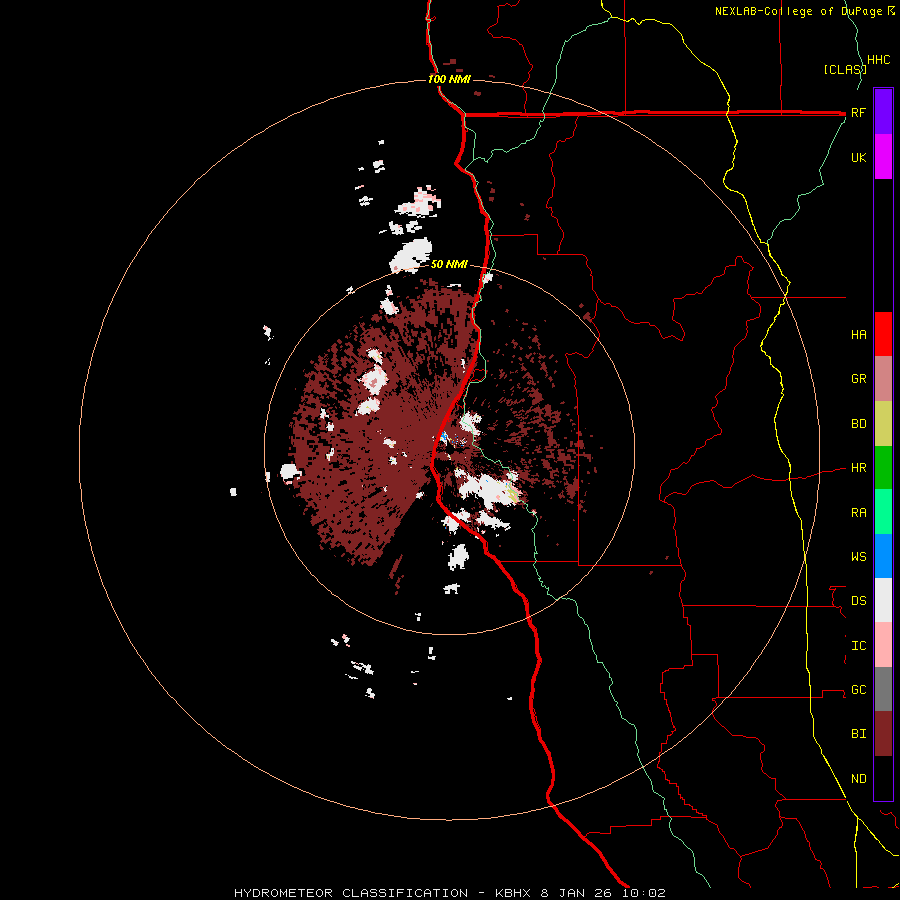Image resolution: width=900 pixels, height=900 pixels.
Task: Click the BI dark red legend swatch
Action: 883,734
